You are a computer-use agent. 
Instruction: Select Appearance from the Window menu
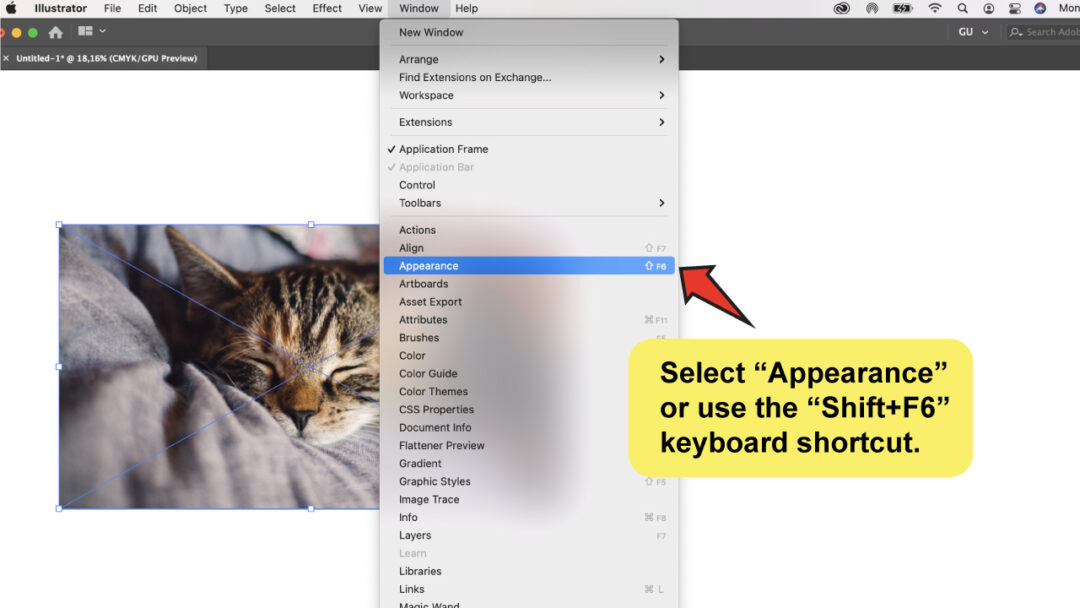pos(428,265)
